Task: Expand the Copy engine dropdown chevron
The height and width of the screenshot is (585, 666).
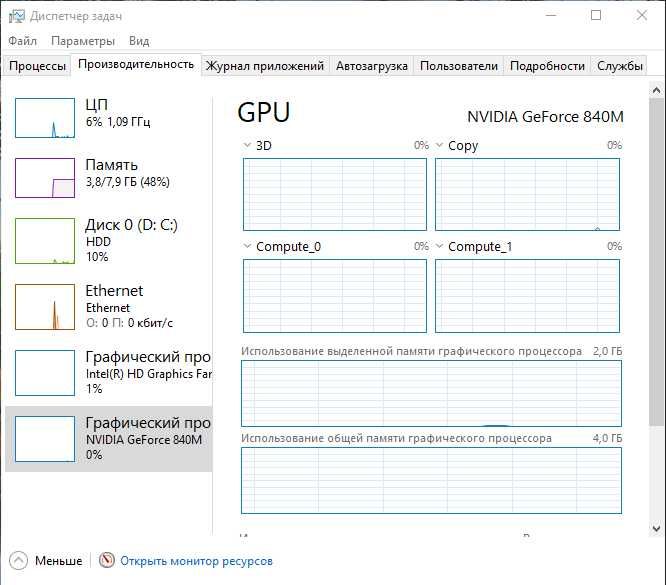Action: pos(440,145)
